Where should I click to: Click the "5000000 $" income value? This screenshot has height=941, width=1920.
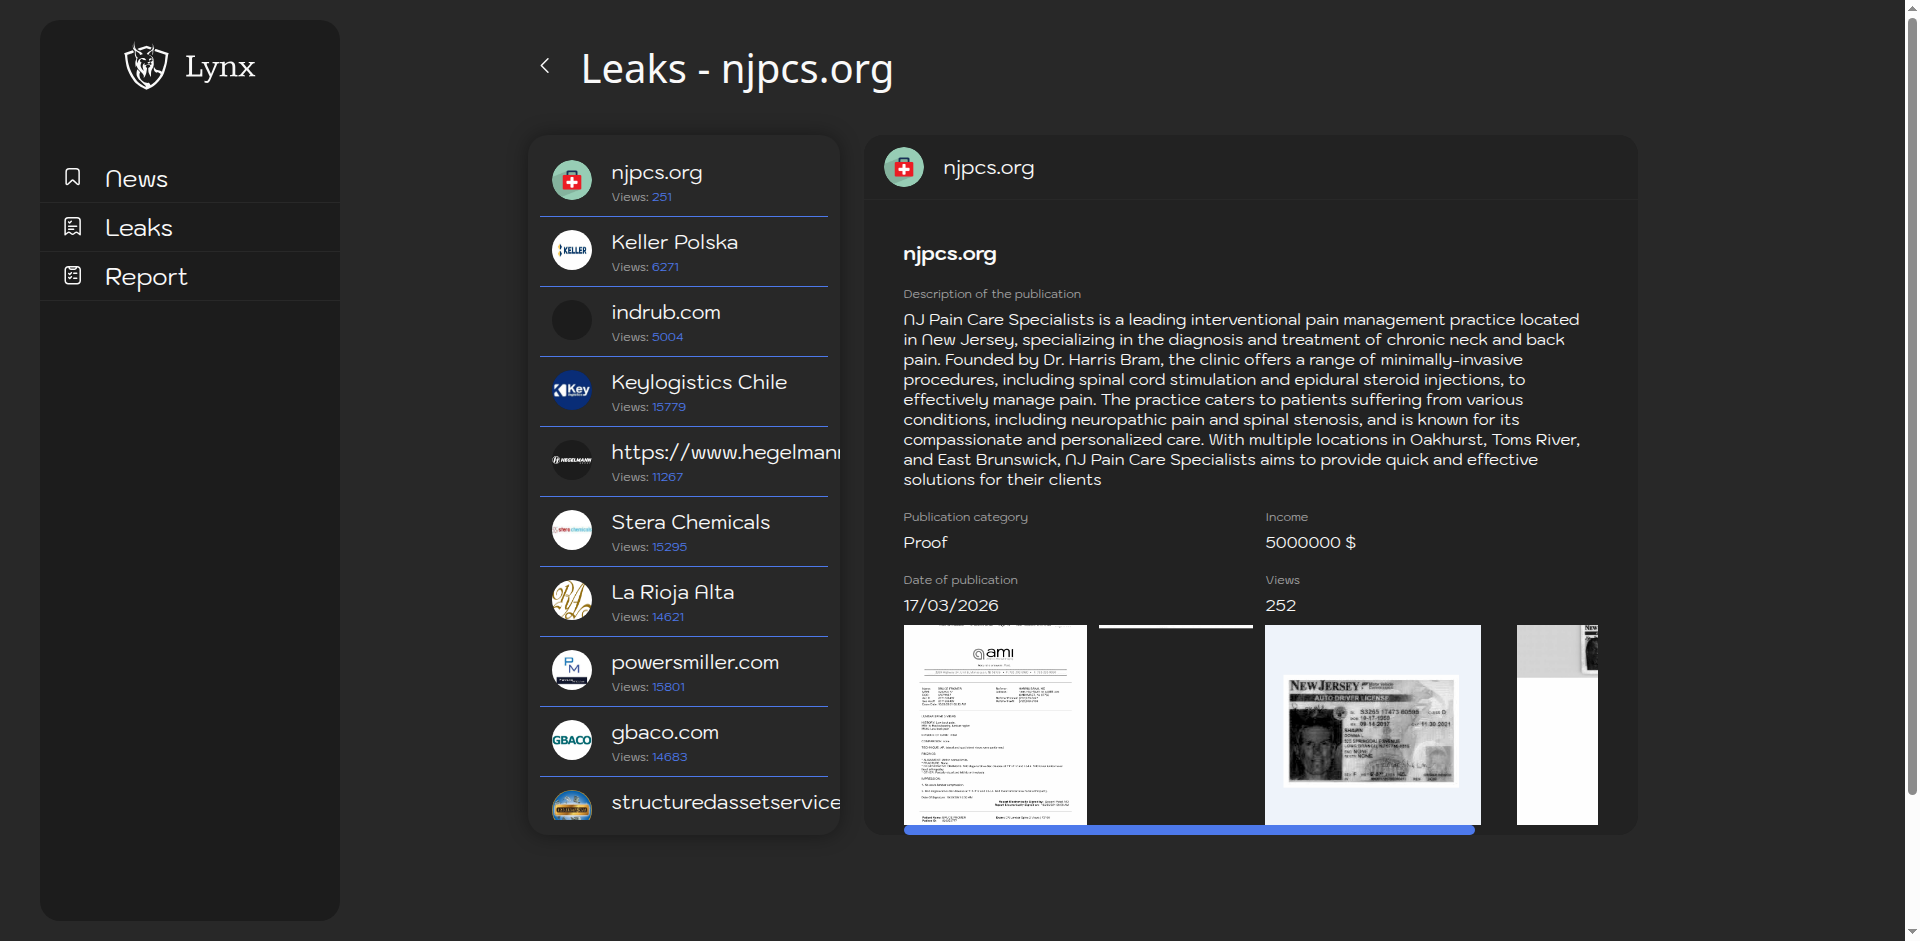click(1311, 542)
